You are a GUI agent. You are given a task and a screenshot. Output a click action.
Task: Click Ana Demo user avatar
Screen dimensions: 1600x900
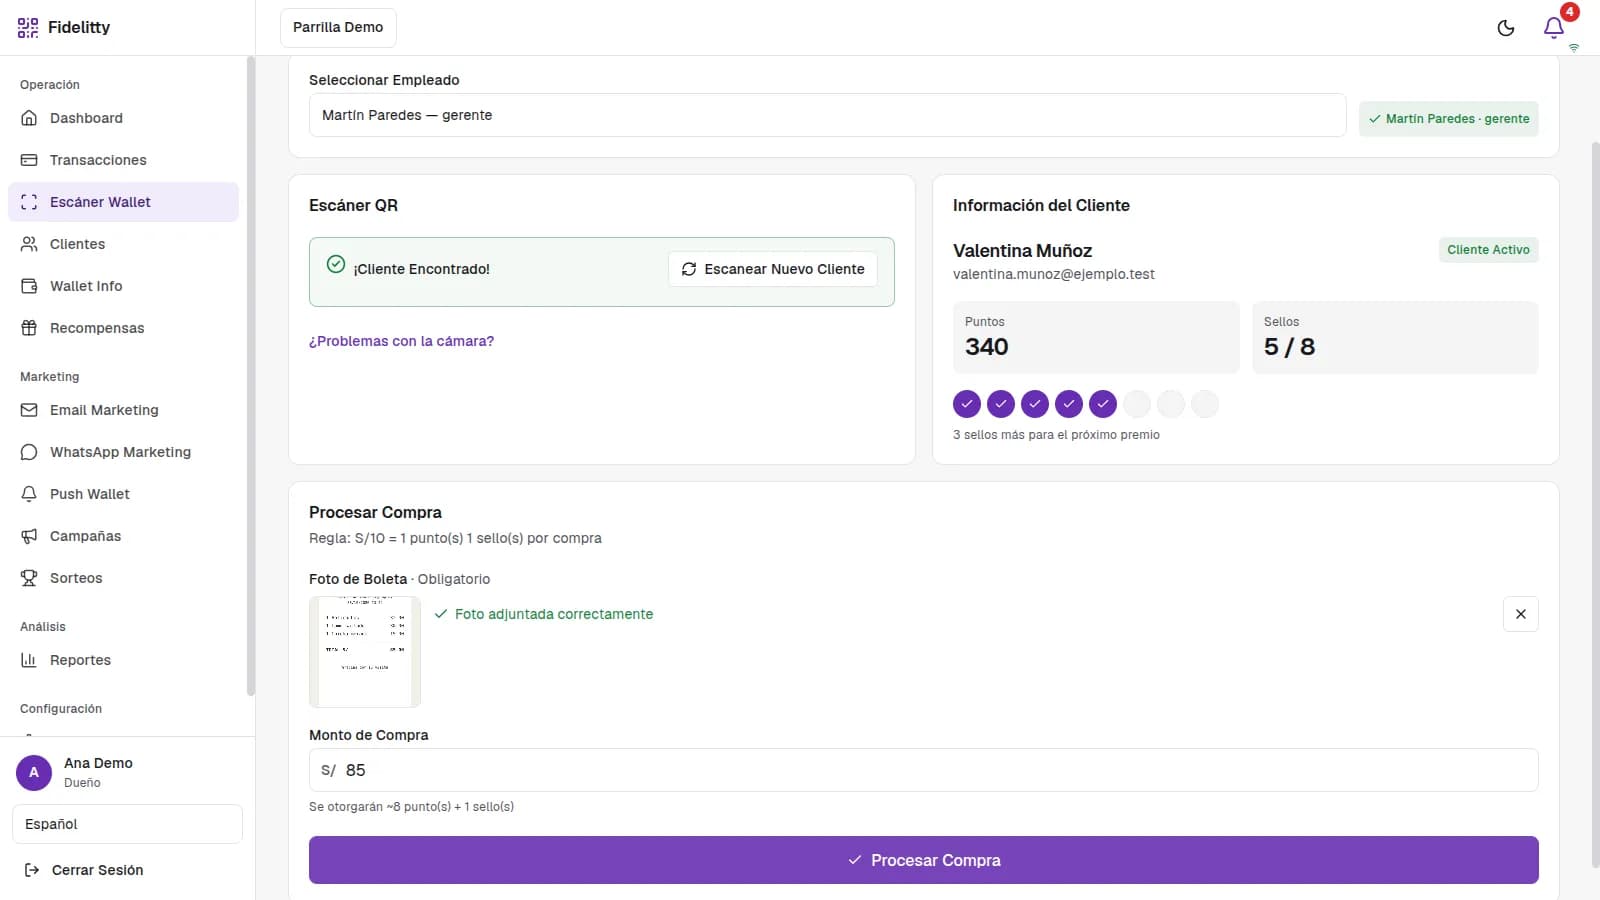pos(34,773)
